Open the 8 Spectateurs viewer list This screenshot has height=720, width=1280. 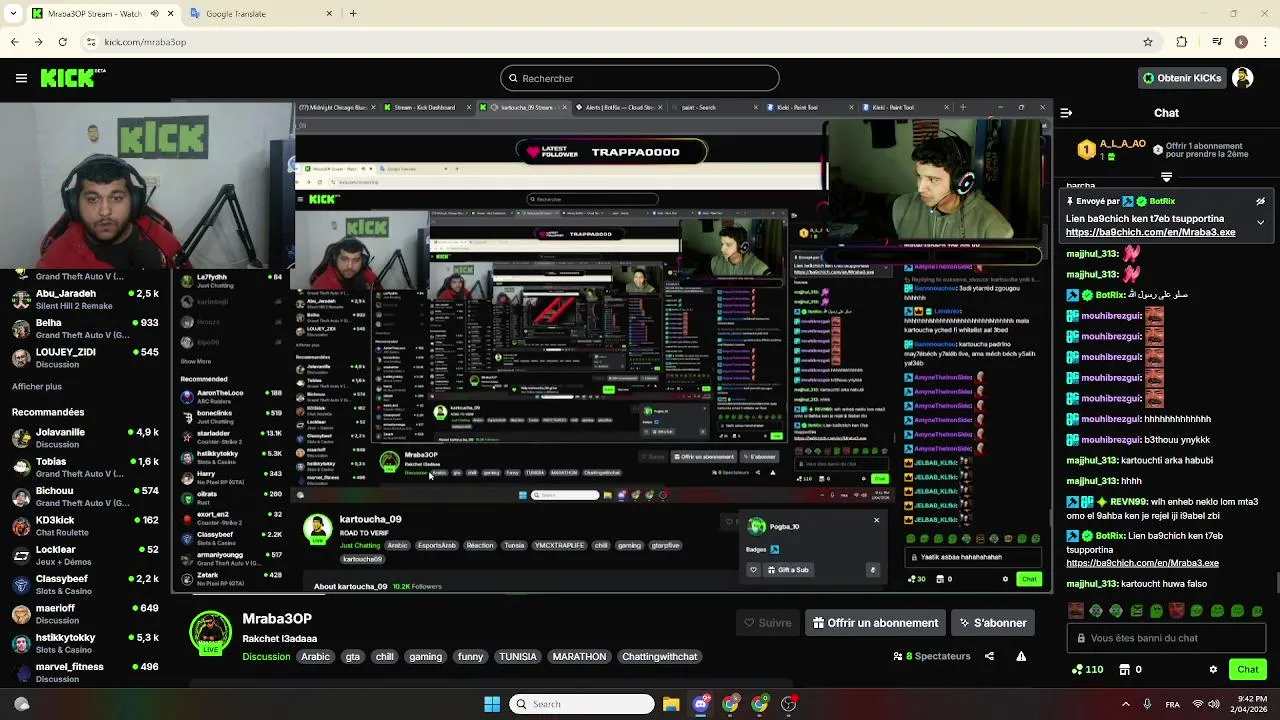932,656
